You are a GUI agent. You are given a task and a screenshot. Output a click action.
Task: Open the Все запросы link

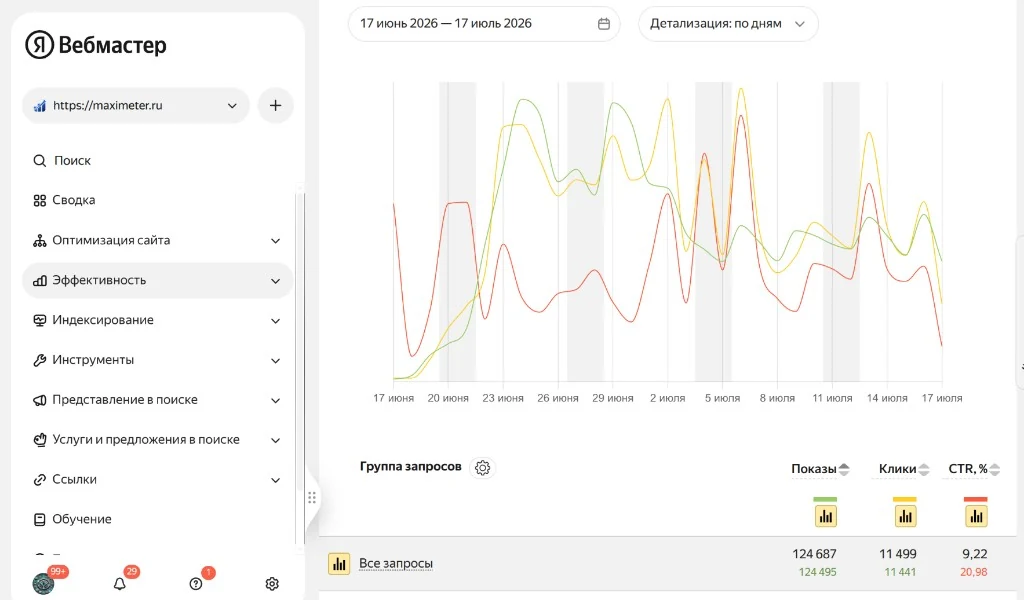pos(396,563)
